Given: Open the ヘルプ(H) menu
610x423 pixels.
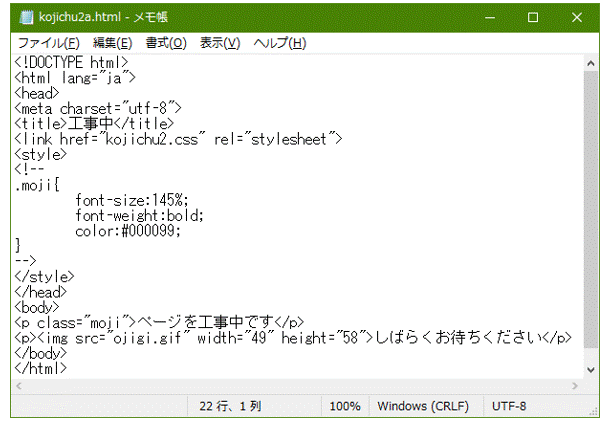Looking at the screenshot, I should click(280, 43).
